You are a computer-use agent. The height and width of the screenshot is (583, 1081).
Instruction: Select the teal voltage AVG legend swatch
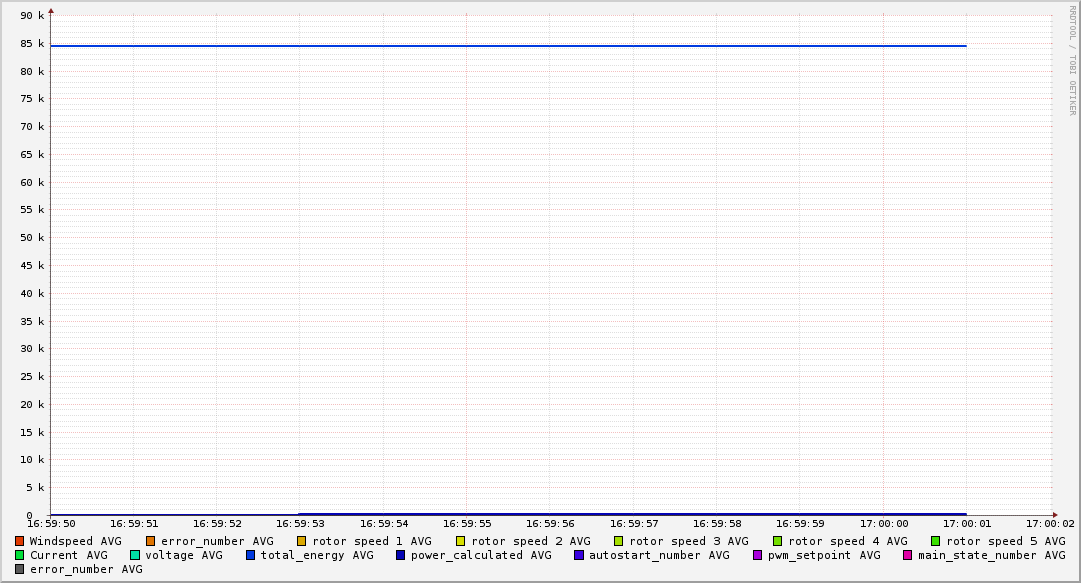pos(135,555)
